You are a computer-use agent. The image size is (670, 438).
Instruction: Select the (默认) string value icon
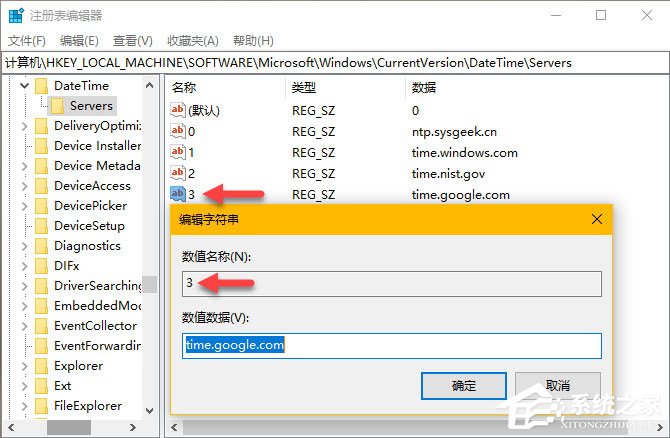177,110
